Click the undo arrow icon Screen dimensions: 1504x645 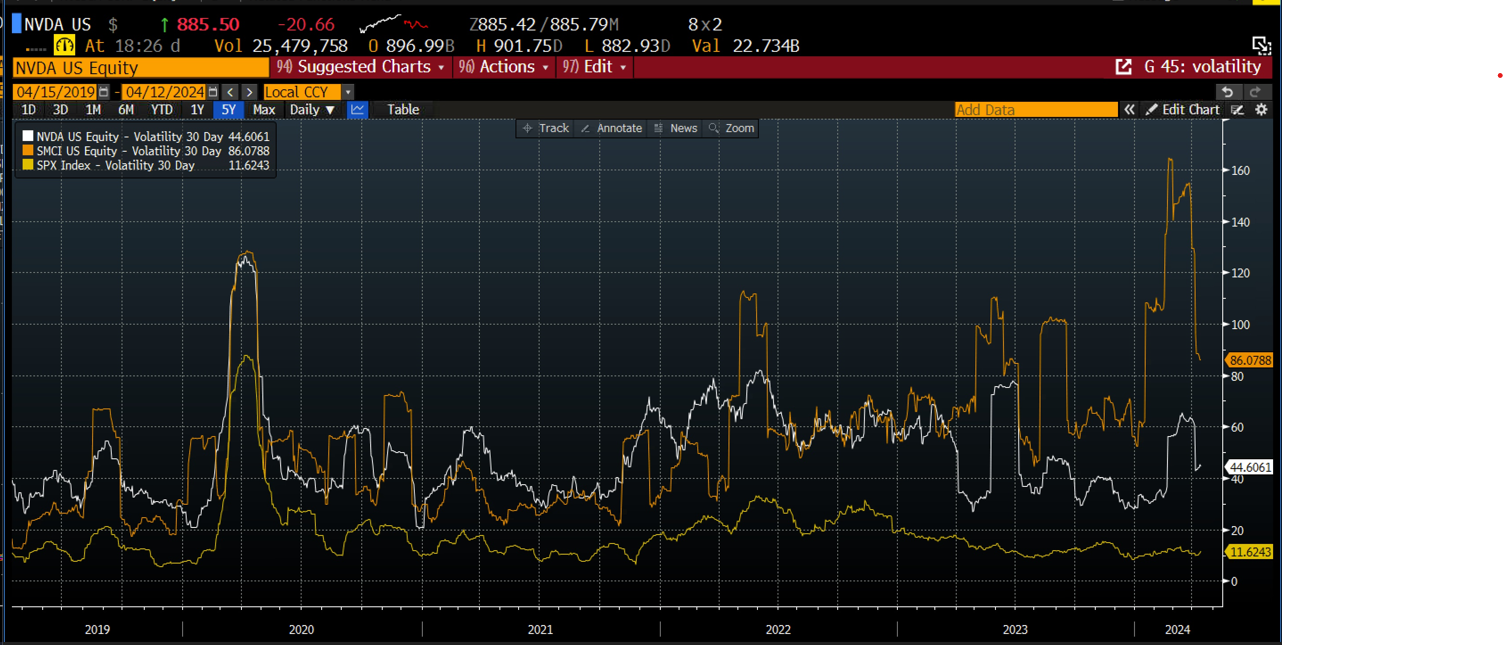pos(1227,92)
